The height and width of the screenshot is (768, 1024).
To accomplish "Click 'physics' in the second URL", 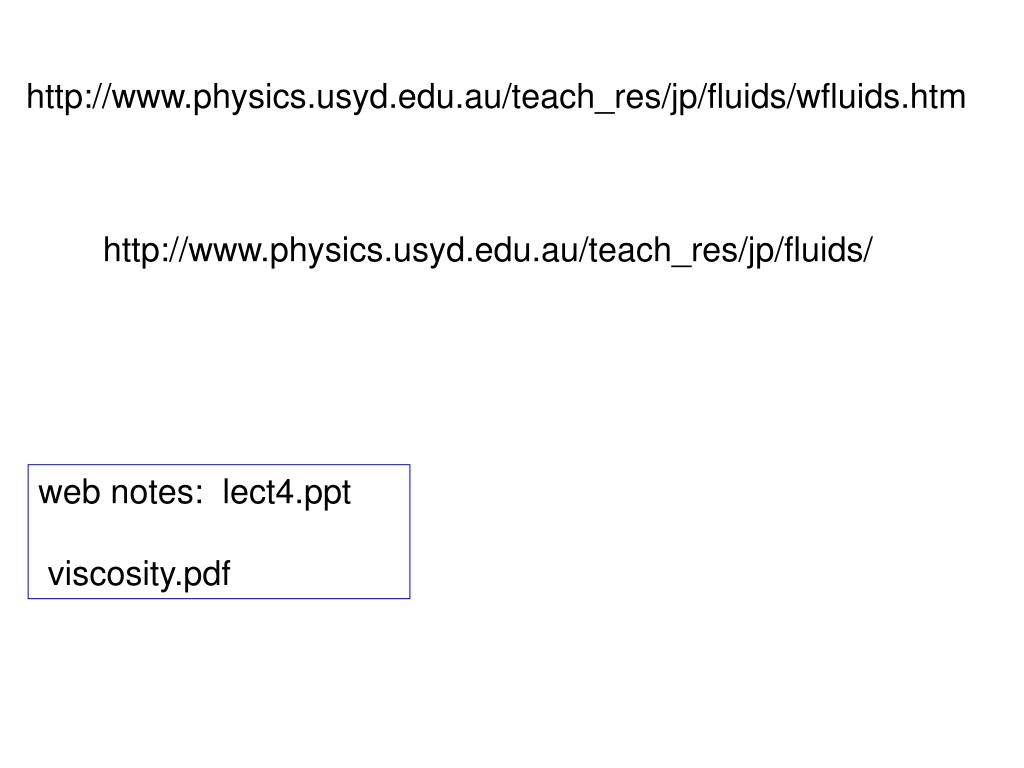I will [327, 251].
